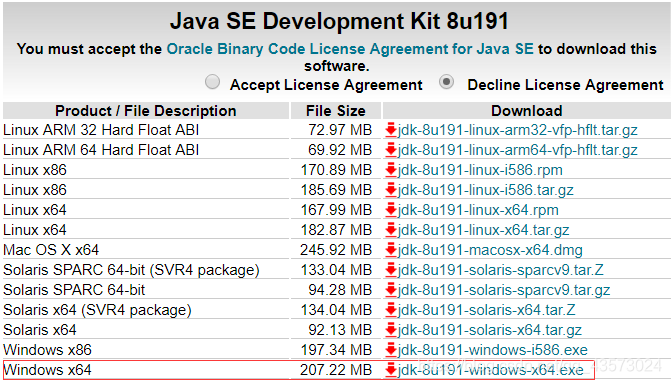Download jdk-8u191-solaris-x64.tar.gz file
Image resolution: width=671 pixels, height=384 pixels.
(x=490, y=330)
